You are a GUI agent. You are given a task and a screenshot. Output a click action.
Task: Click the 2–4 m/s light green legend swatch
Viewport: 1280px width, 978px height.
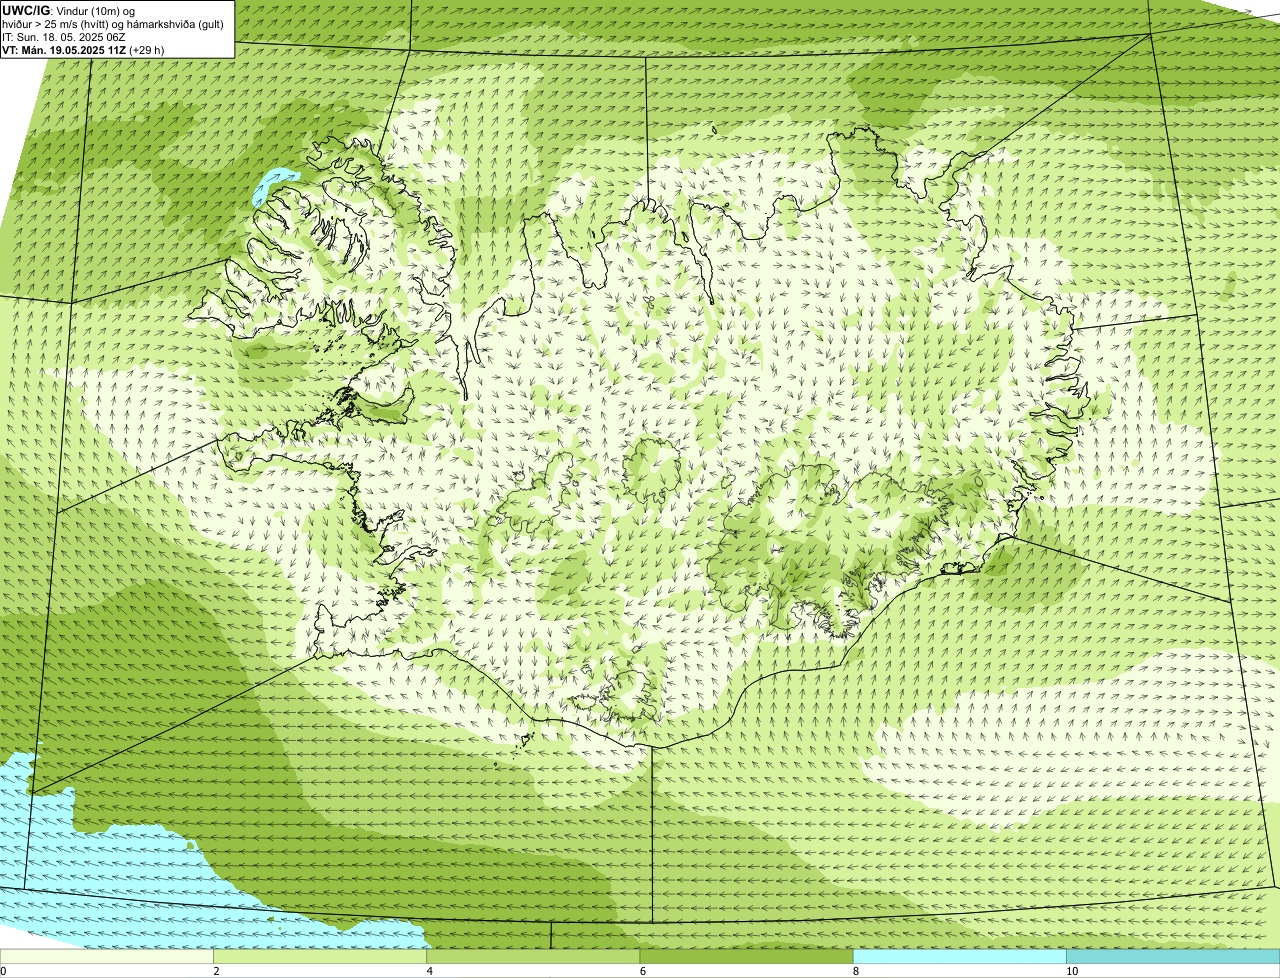click(x=319, y=957)
